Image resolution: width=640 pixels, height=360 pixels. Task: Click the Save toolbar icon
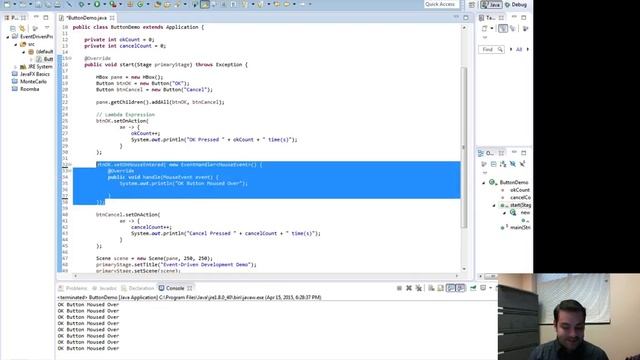(x=38, y=4)
